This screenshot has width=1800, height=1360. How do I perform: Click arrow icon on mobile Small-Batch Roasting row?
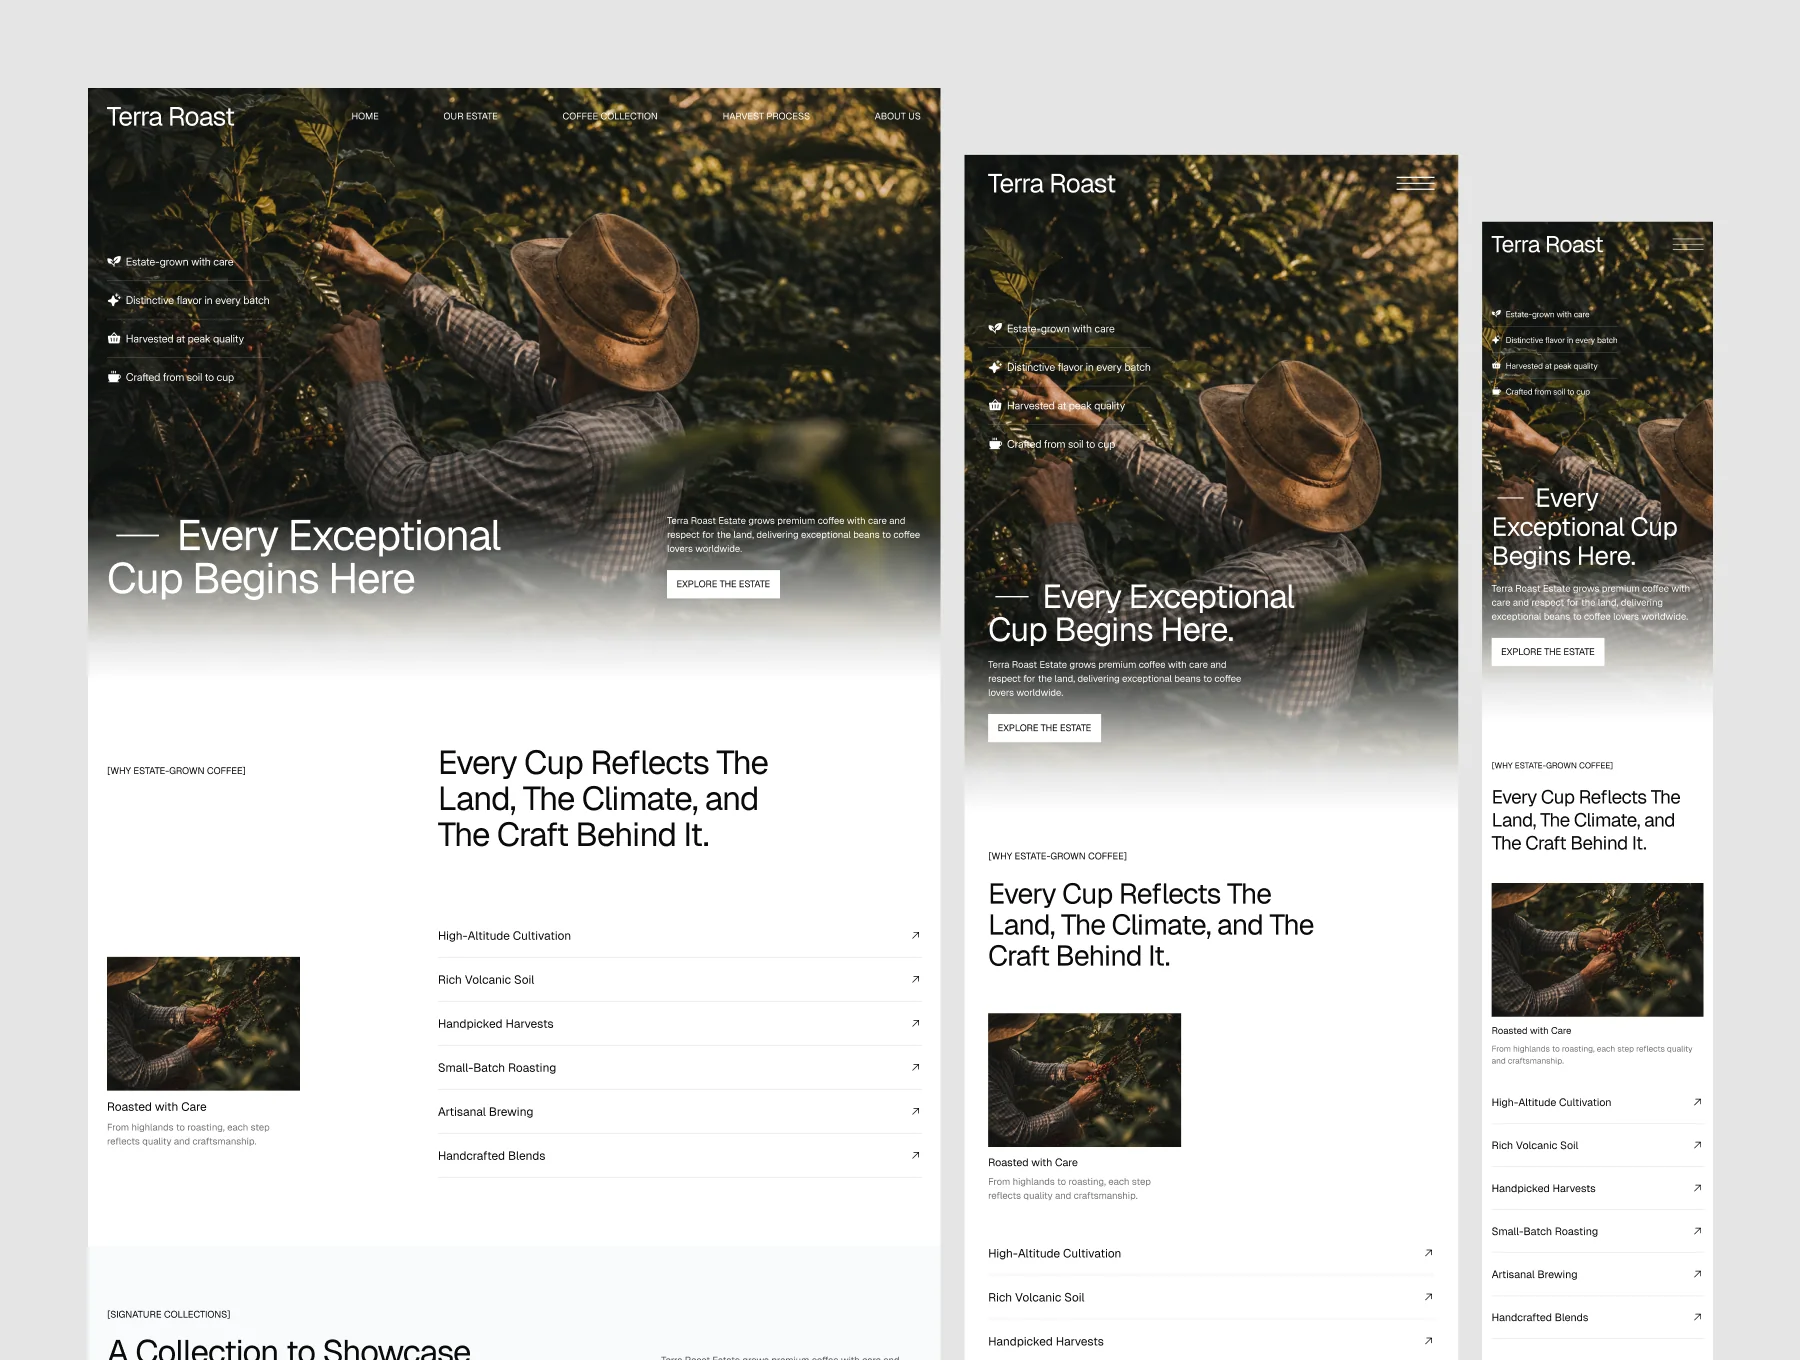(1697, 1231)
